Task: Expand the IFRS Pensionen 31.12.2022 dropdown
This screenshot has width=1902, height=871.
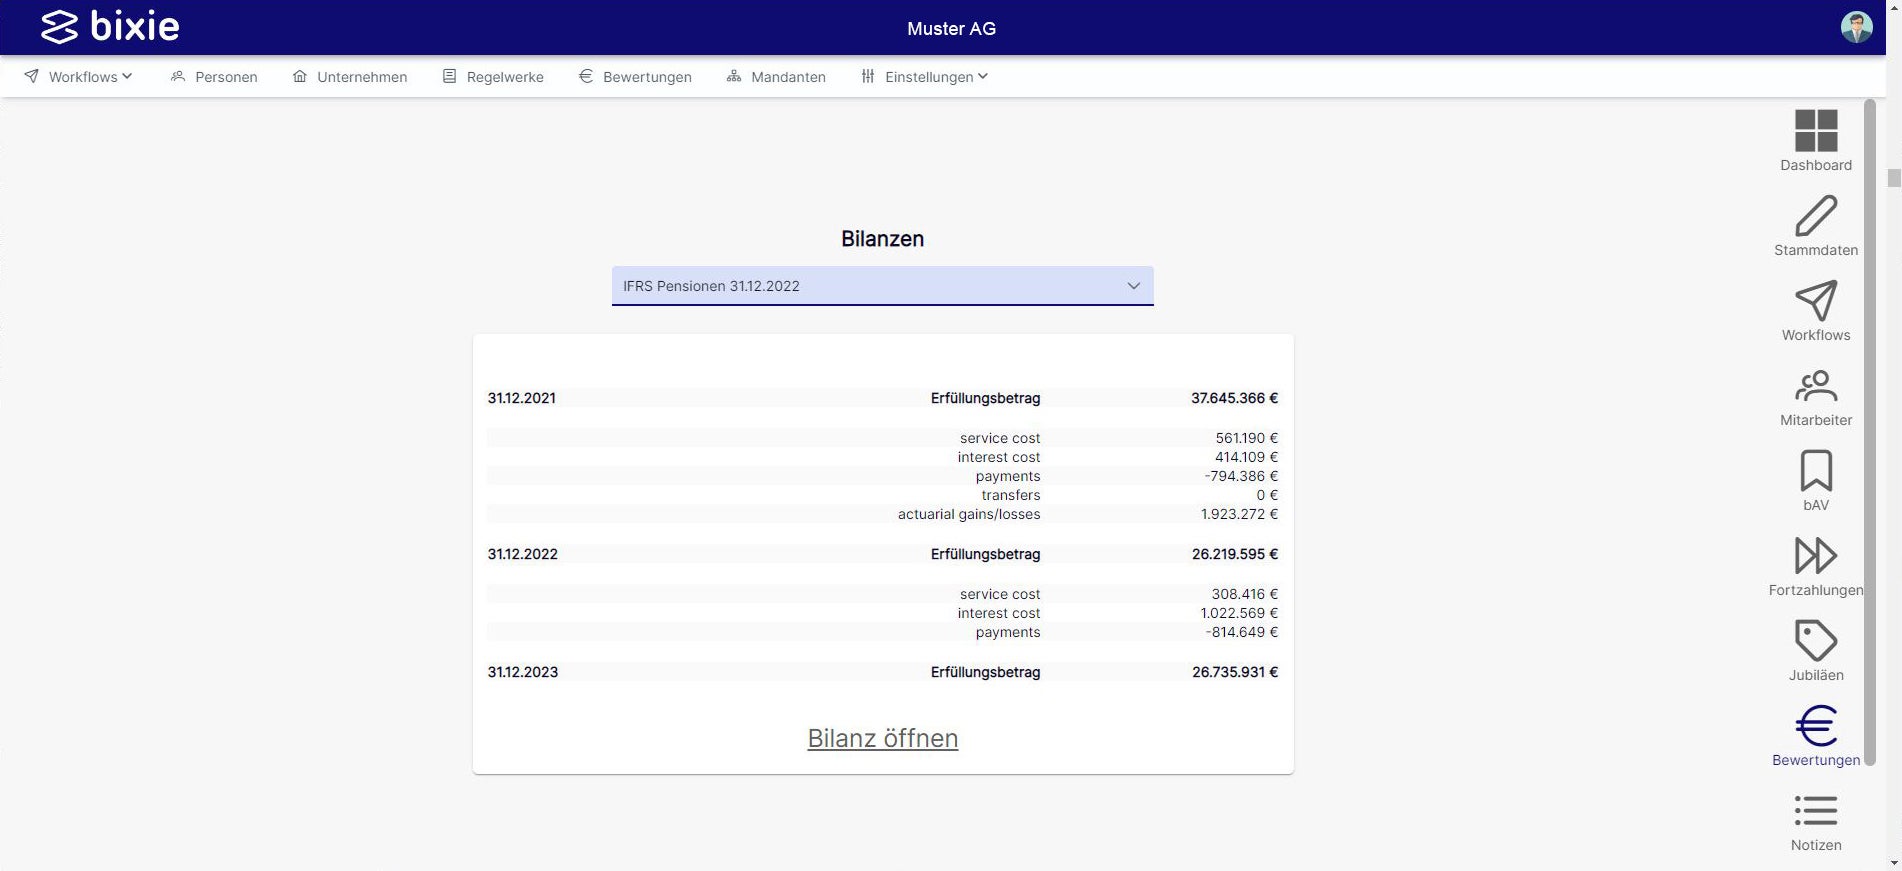Action: [882, 286]
